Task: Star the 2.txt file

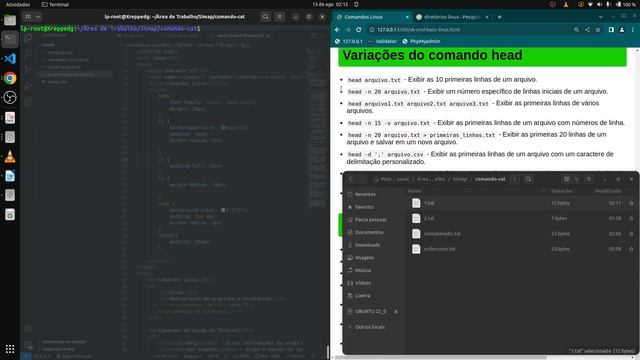Action: pos(631,218)
